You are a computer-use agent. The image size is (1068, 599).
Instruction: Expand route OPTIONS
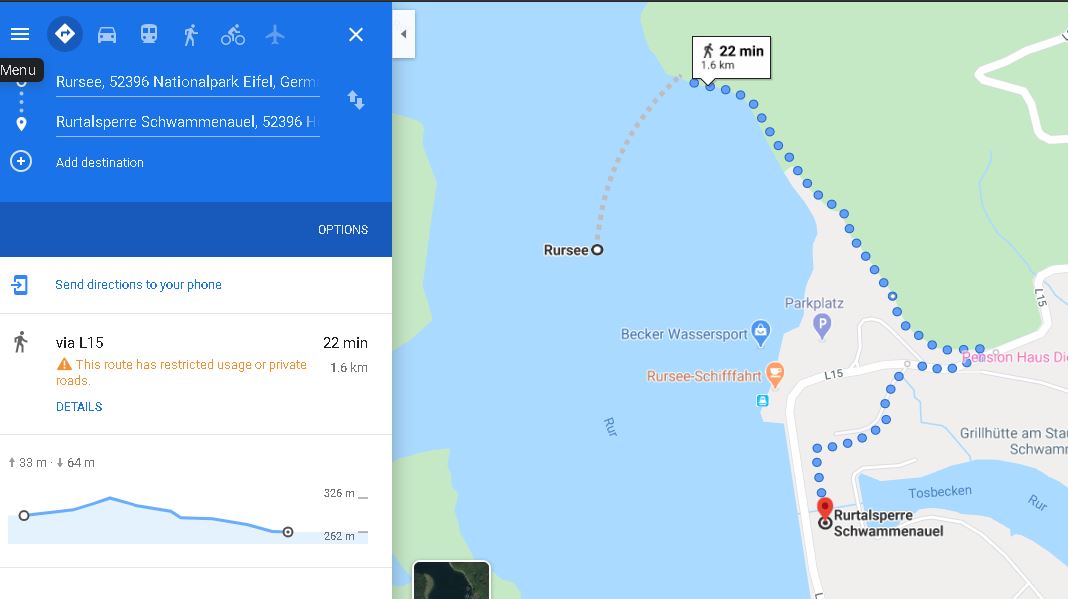tap(343, 230)
